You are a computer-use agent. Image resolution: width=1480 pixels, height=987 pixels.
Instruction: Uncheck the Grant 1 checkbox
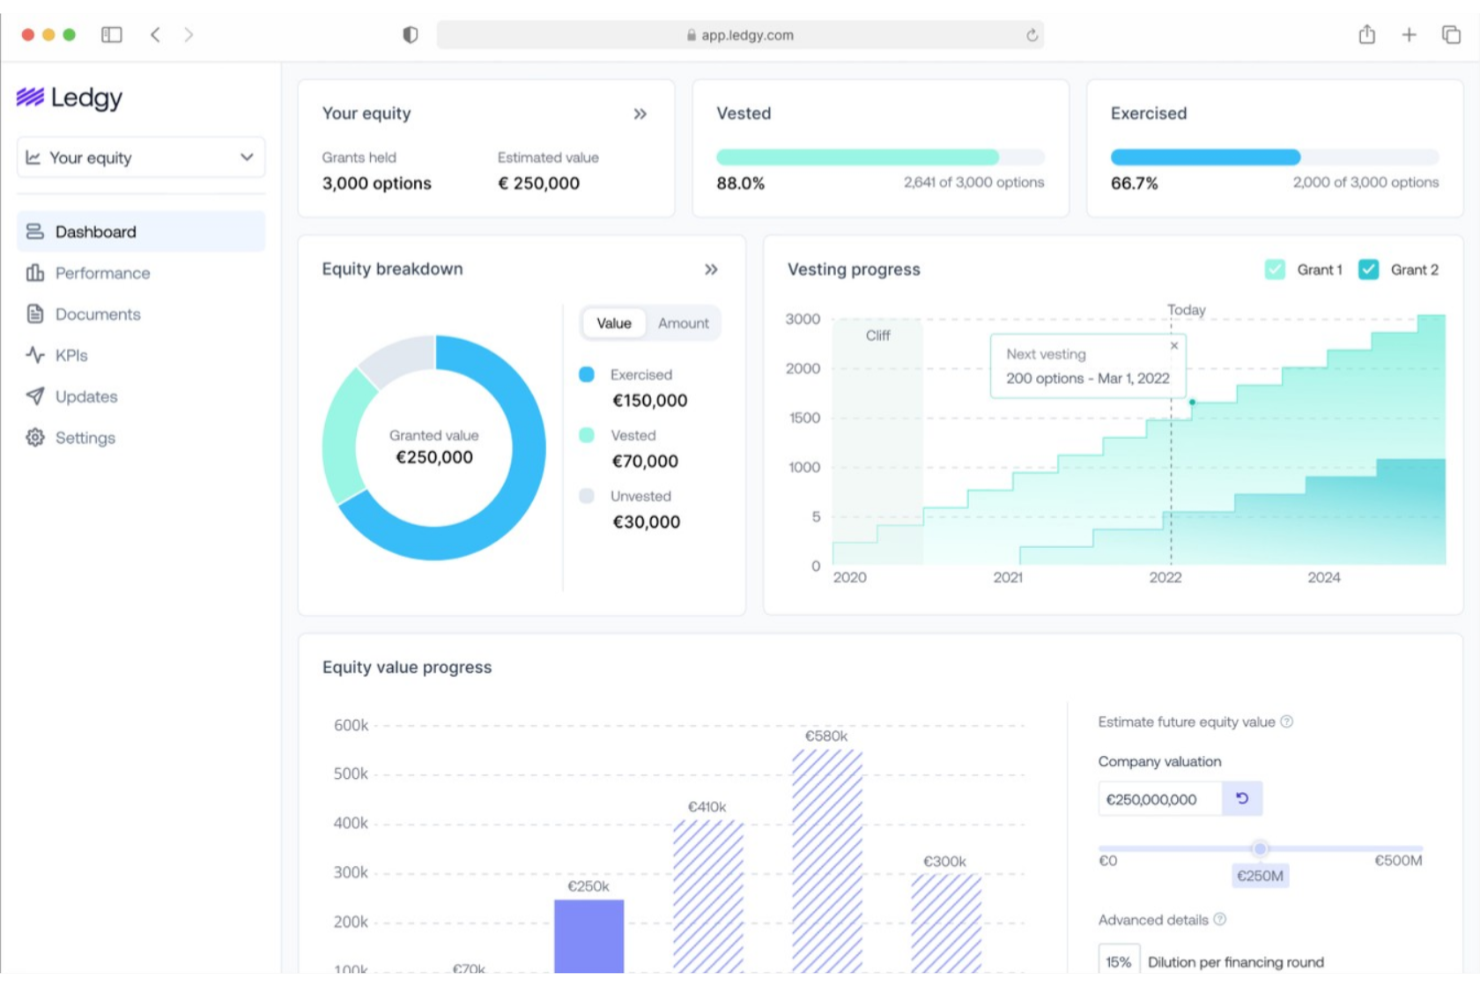pos(1275,269)
